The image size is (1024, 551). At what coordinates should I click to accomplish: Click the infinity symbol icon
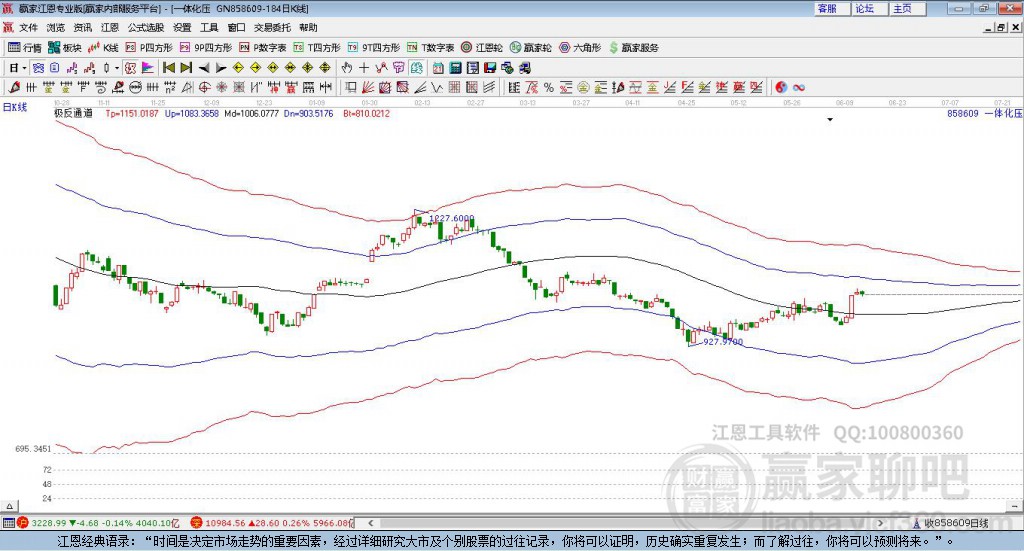pyautogui.click(x=799, y=87)
